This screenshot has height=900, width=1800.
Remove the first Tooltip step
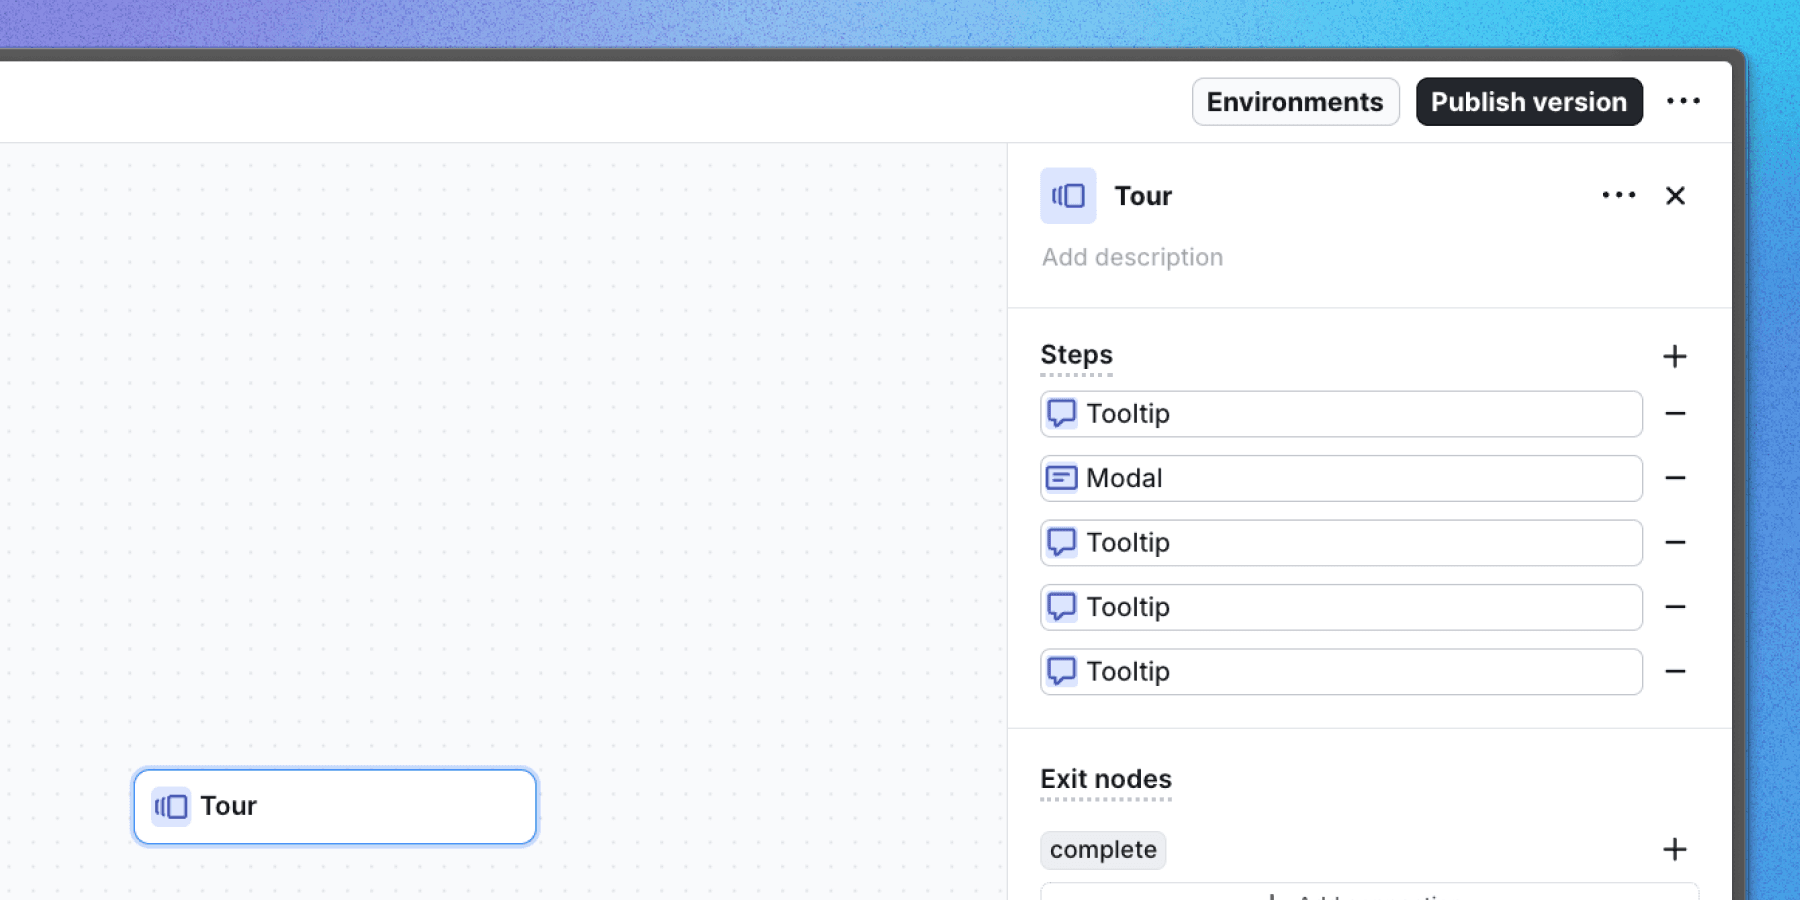(1676, 413)
